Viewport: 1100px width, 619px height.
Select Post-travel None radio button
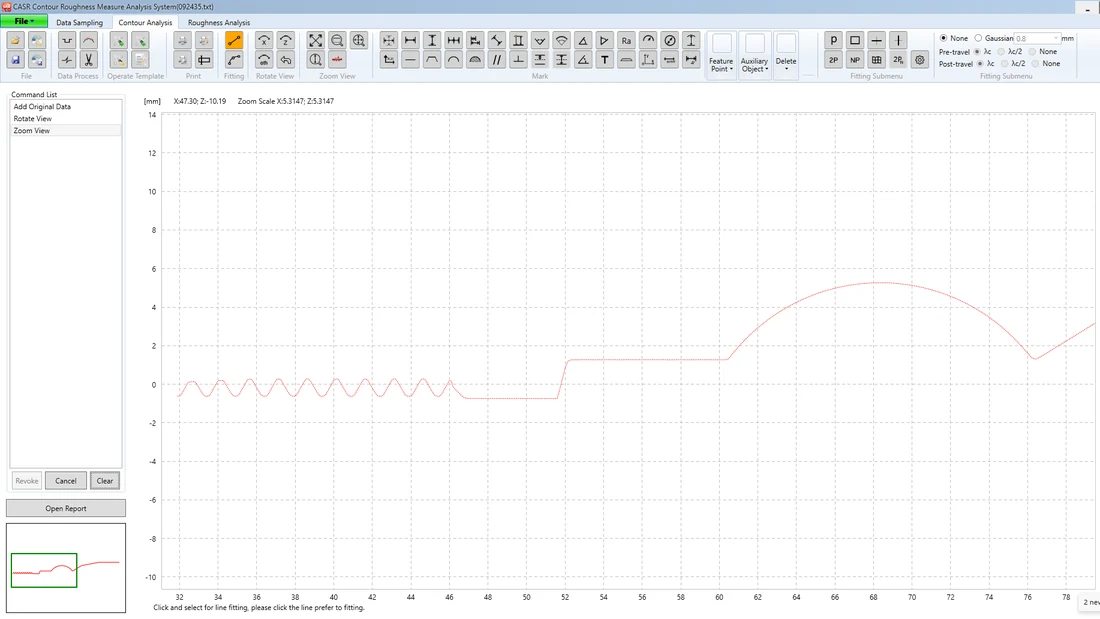(x=1035, y=63)
